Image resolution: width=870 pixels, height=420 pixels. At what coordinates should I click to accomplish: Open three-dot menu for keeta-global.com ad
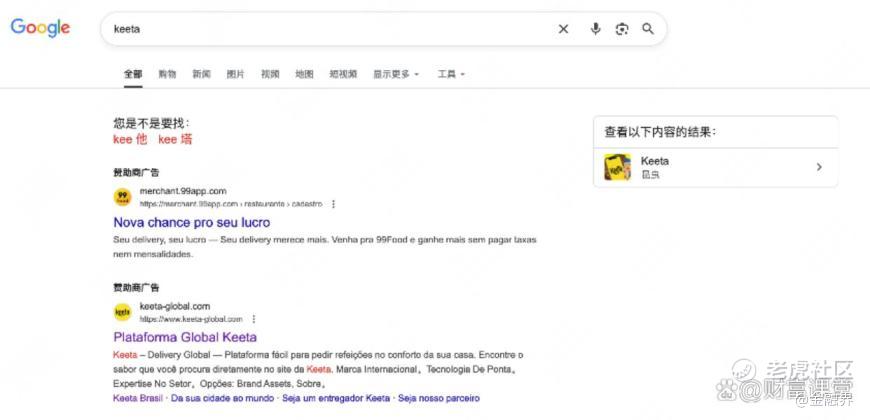point(254,319)
